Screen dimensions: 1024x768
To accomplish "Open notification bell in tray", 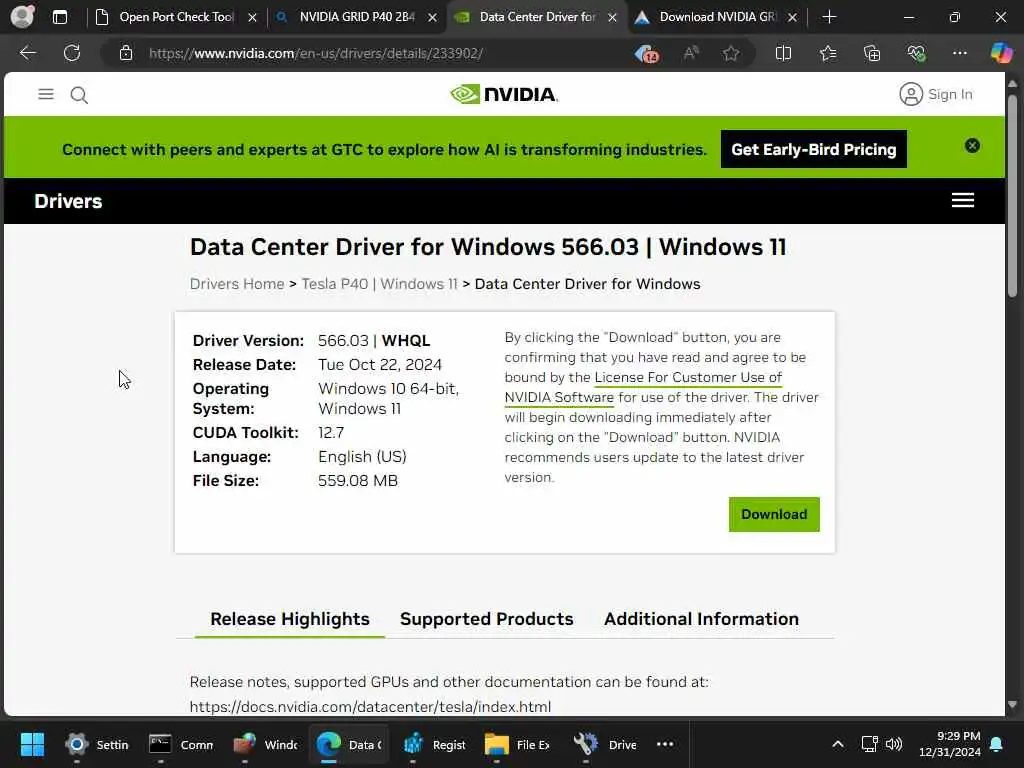I will coord(997,744).
